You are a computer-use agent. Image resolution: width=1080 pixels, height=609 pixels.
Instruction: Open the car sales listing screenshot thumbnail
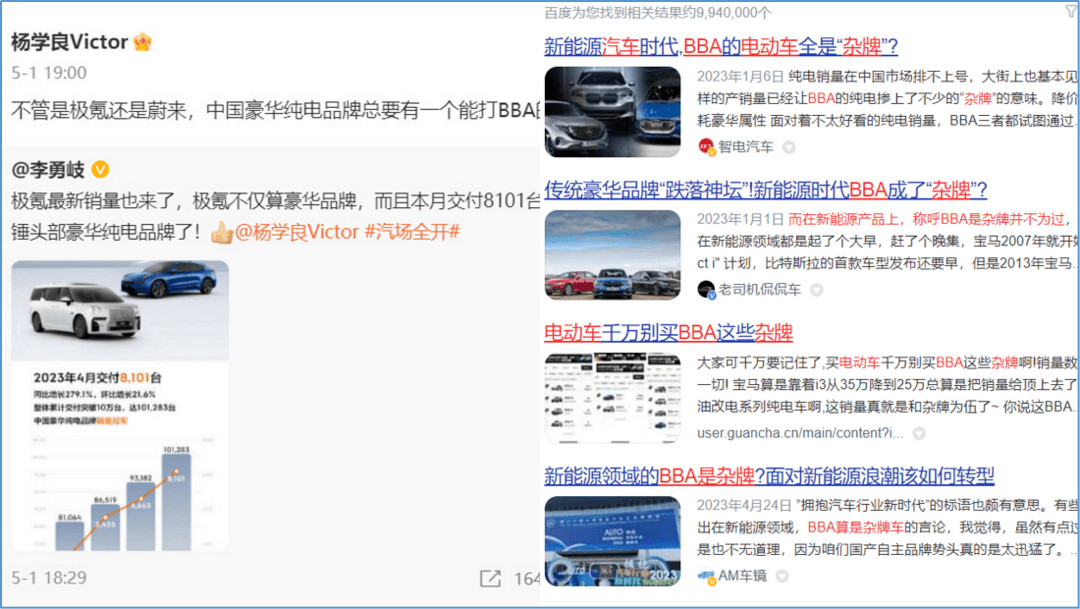coord(612,398)
